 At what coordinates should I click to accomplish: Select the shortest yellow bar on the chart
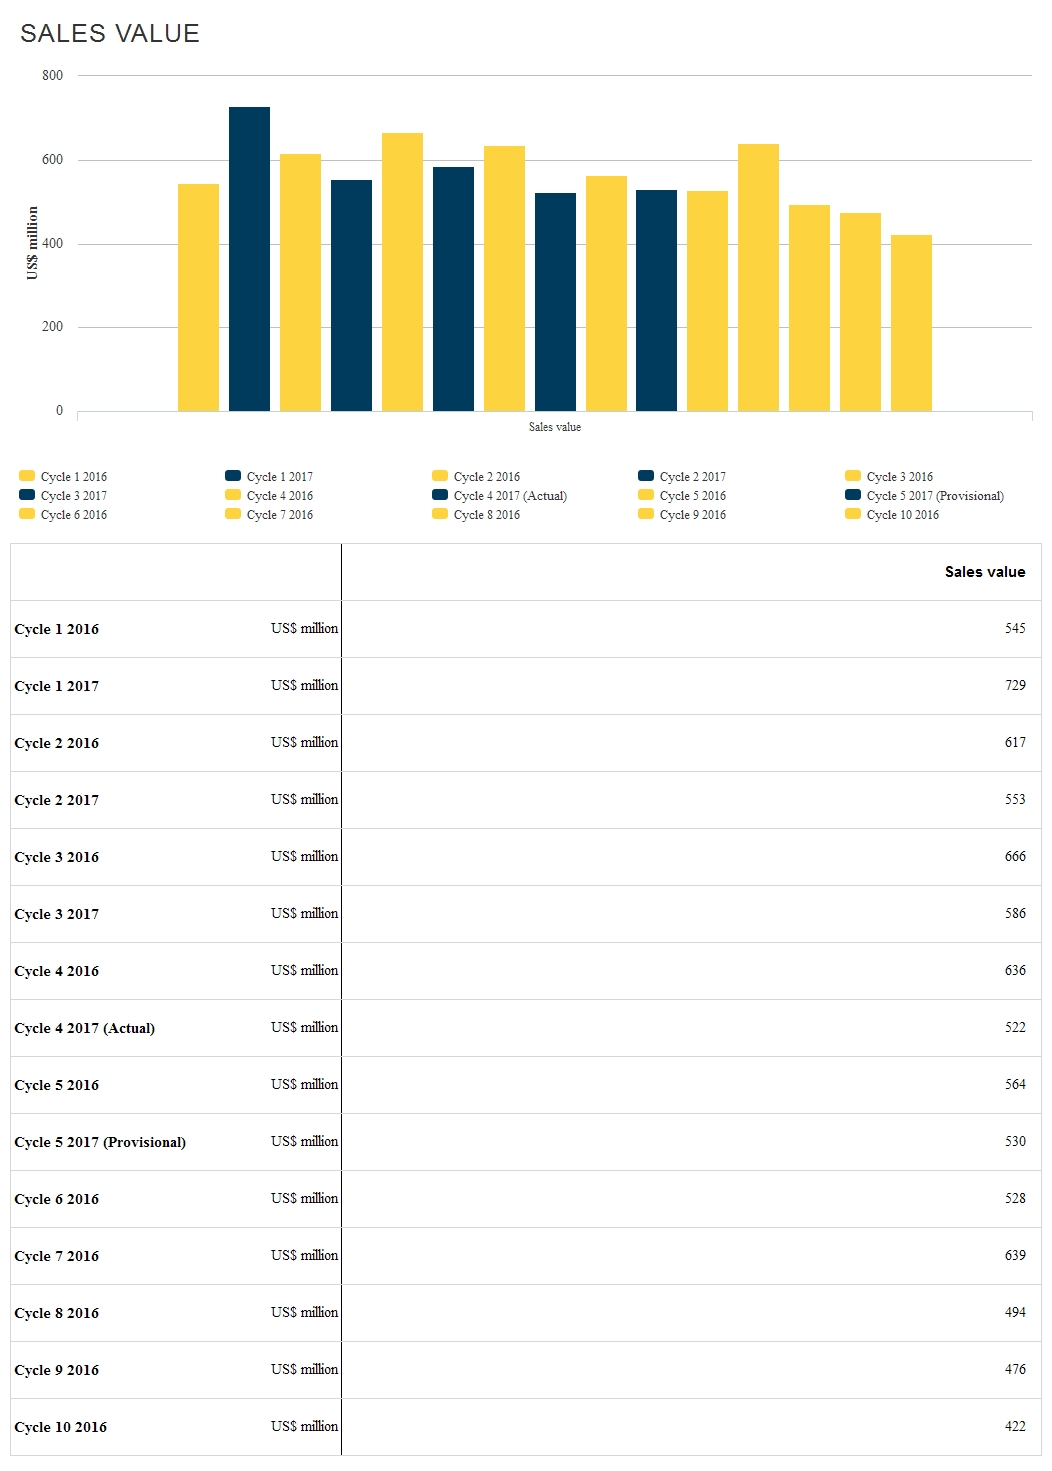click(x=909, y=320)
